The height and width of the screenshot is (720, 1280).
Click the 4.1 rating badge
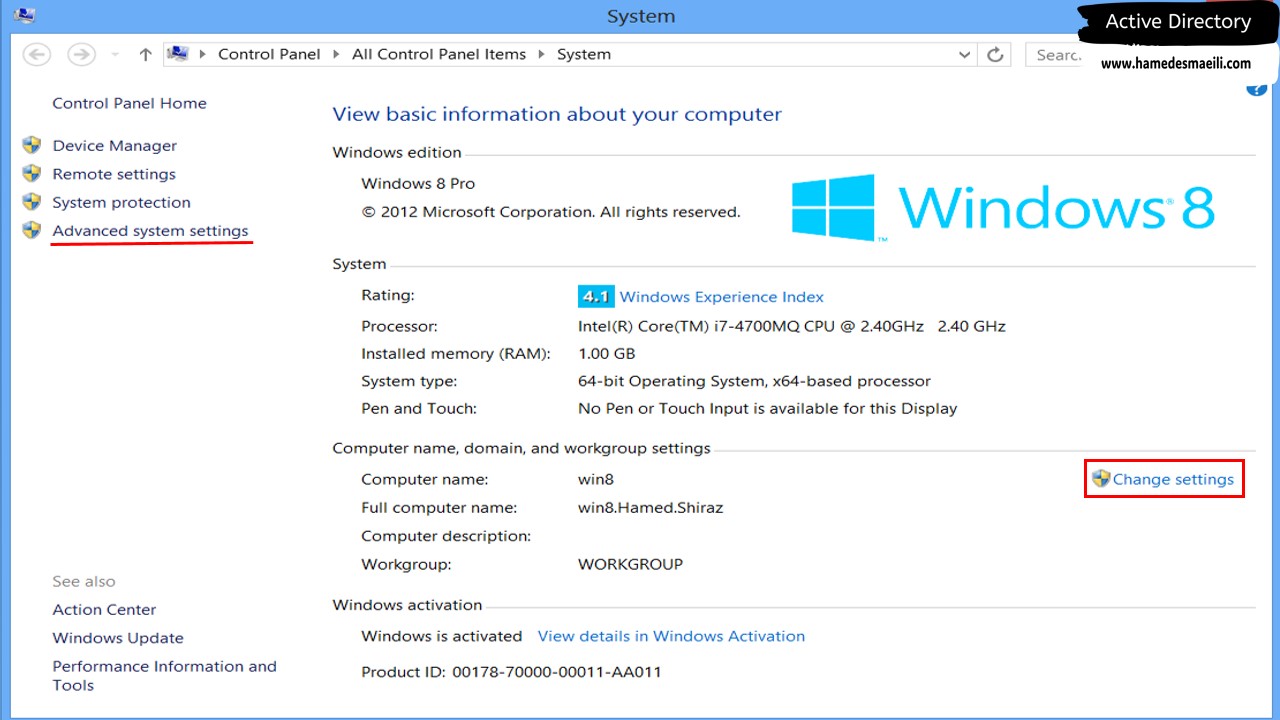coord(596,297)
